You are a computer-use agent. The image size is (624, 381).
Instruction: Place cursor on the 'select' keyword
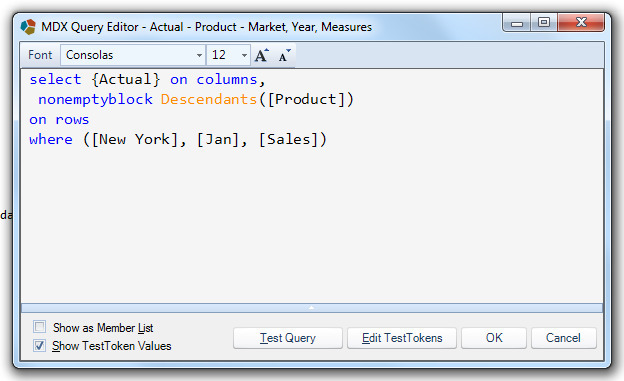click(x=55, y=80)
